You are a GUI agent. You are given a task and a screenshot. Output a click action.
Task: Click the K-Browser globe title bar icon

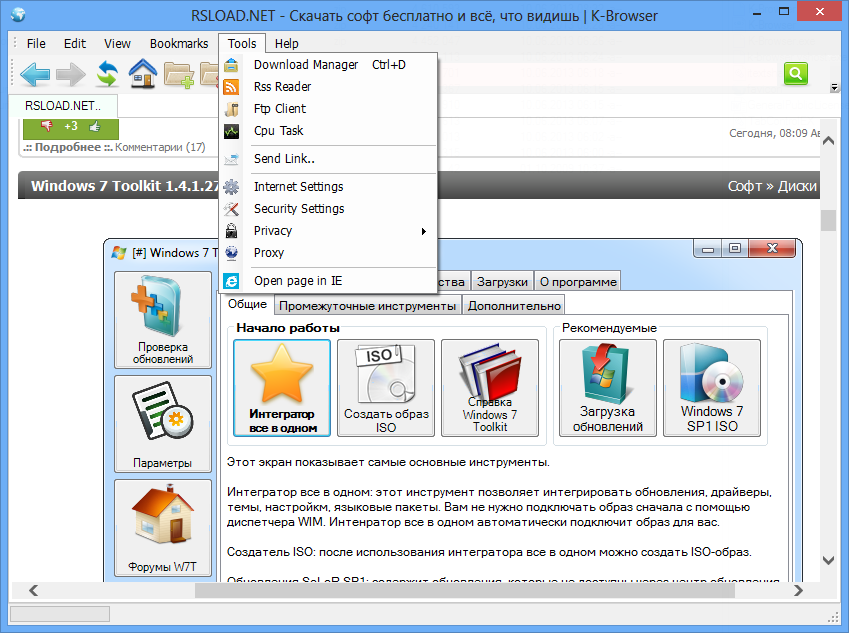click(x=18, y=15)
